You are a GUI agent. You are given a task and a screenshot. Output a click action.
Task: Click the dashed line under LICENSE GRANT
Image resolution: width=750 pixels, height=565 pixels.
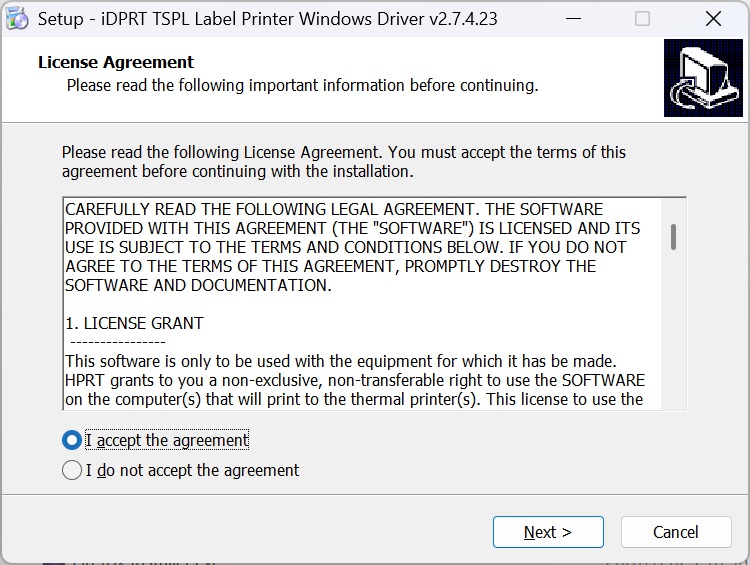tap(118, 342)
